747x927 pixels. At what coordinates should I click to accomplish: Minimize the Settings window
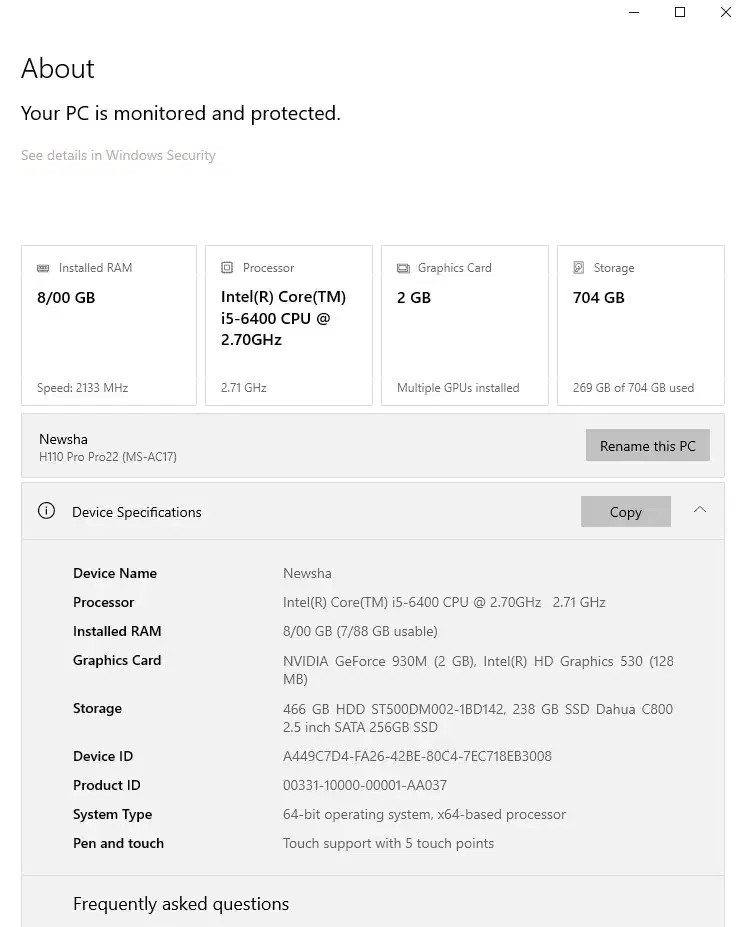point(634,12)
